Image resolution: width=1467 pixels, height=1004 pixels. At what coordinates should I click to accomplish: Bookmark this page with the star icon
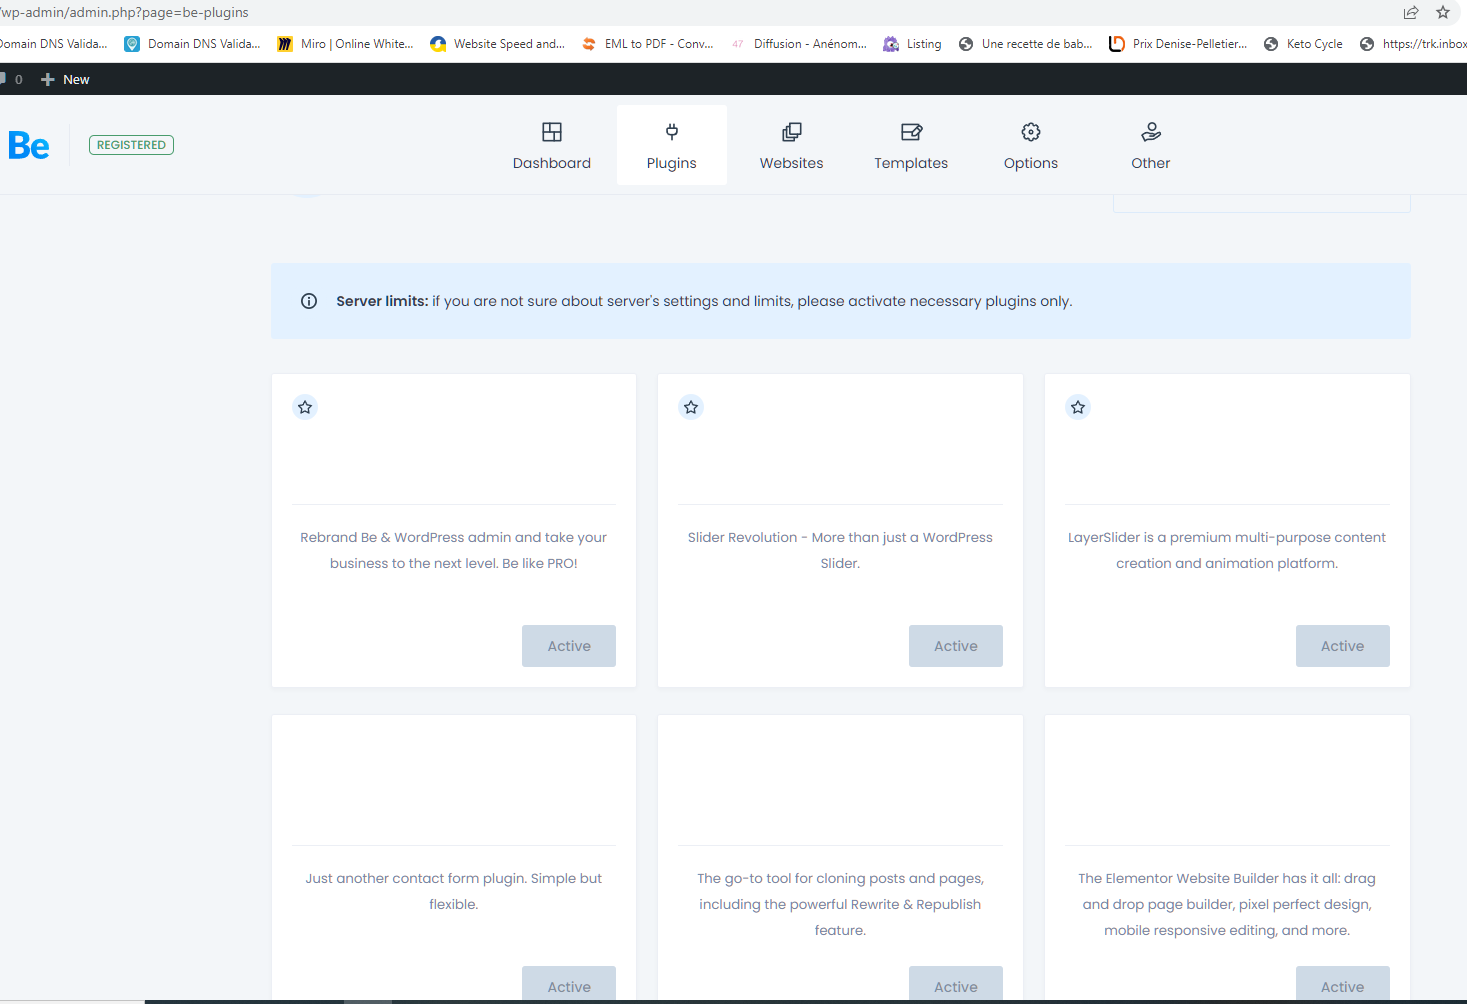[x=1443, y=13]
